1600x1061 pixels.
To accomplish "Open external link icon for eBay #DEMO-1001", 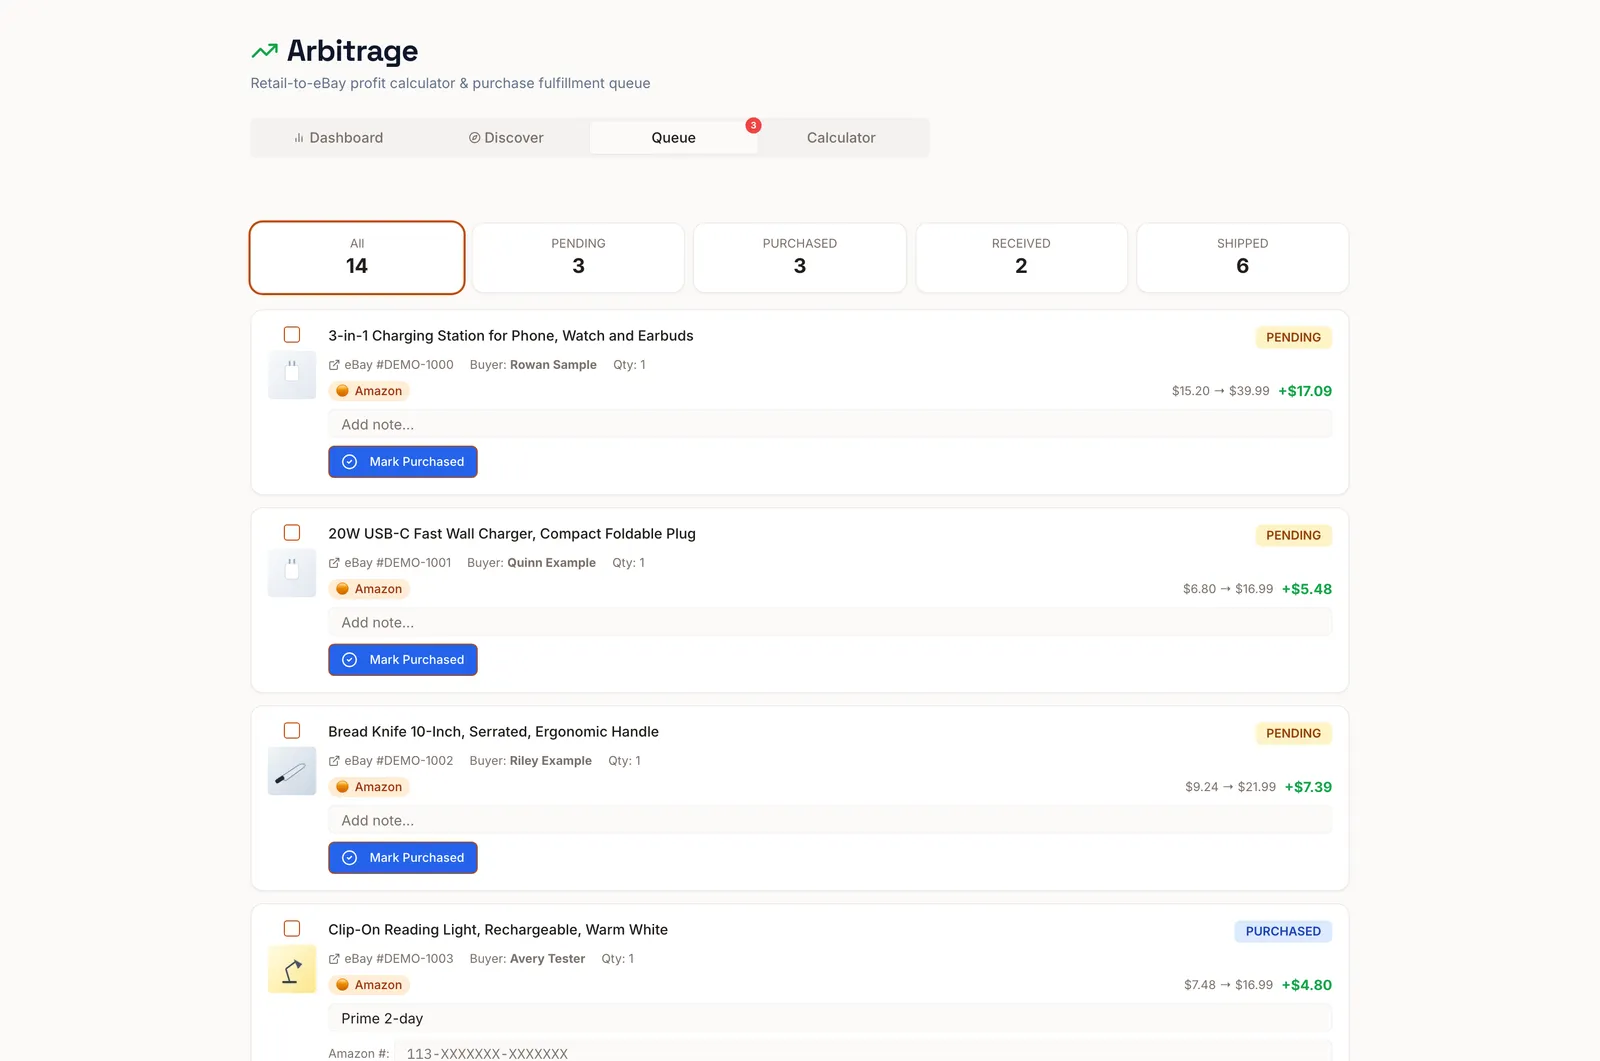I will pos(334,563).
